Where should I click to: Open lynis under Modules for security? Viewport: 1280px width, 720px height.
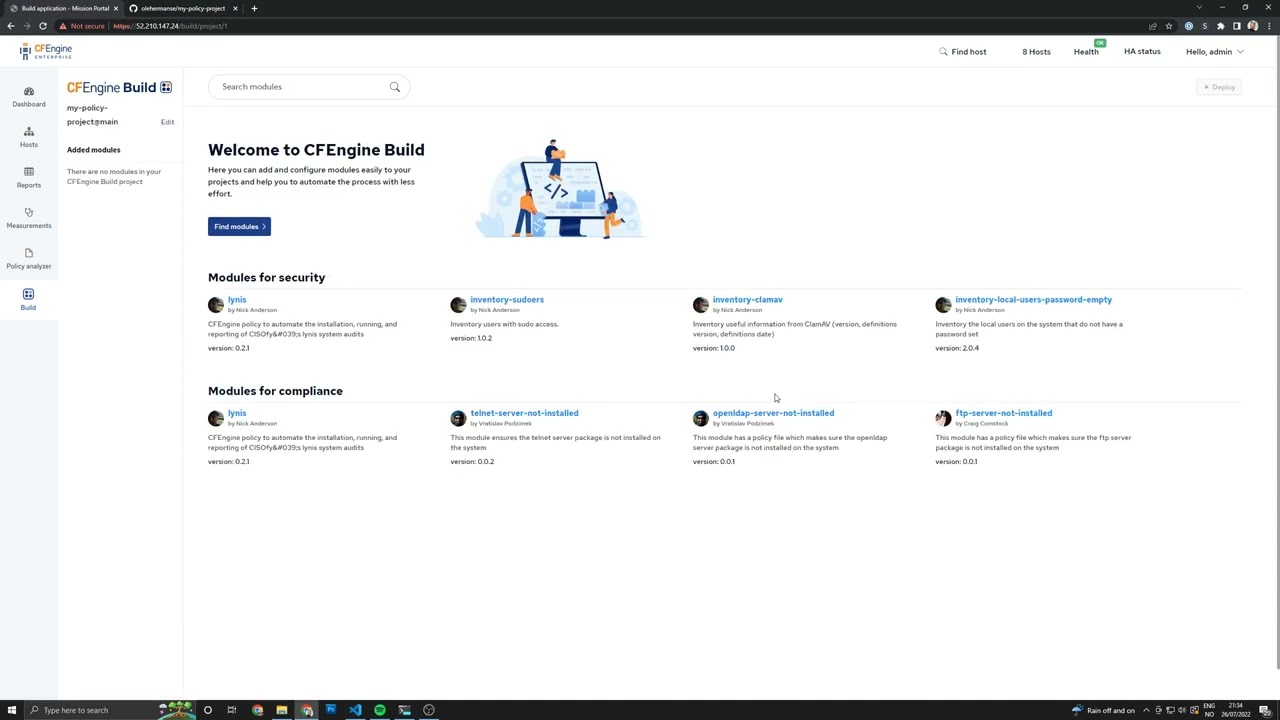237,300
